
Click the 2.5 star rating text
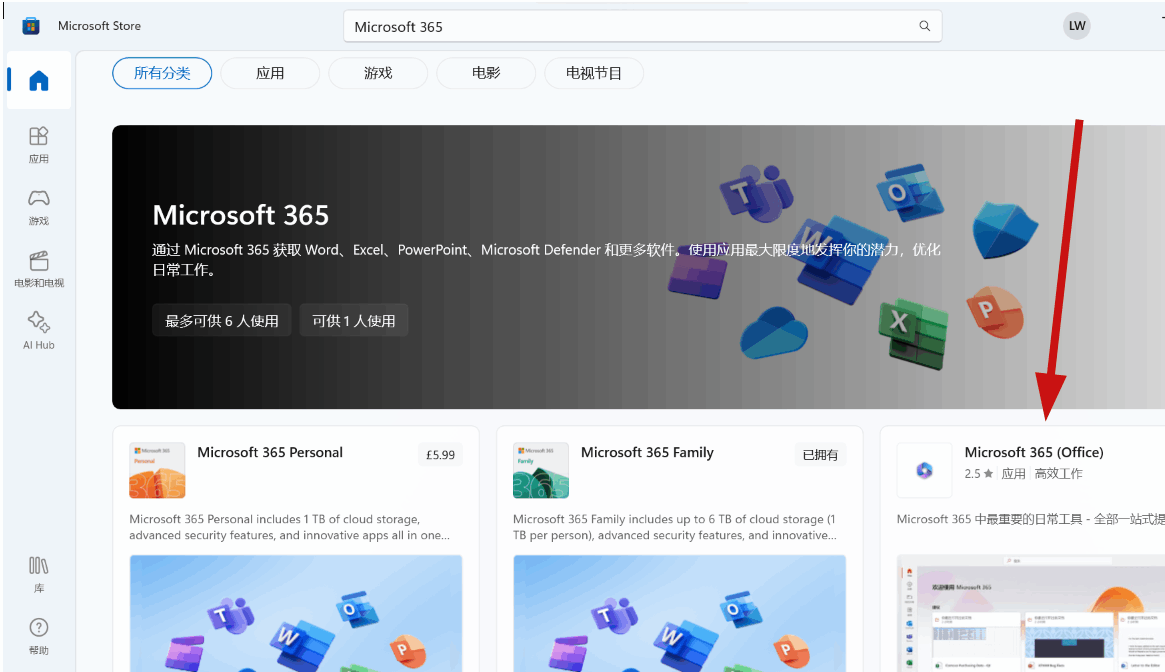[979, 474]
